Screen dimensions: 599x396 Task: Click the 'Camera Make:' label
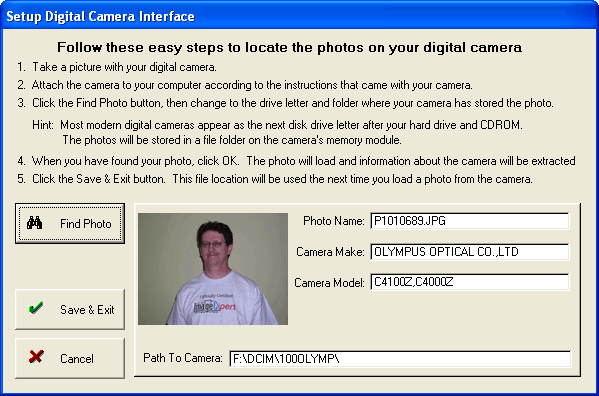[x=330, y=252]
